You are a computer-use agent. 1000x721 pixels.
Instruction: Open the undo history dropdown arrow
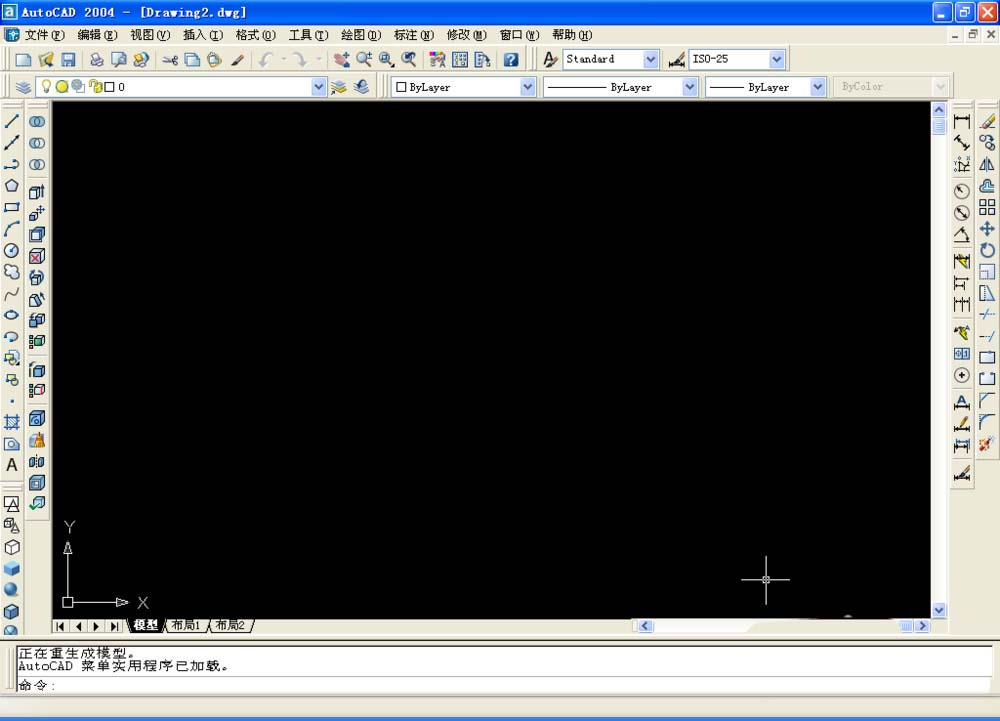(x=283, y=59)
